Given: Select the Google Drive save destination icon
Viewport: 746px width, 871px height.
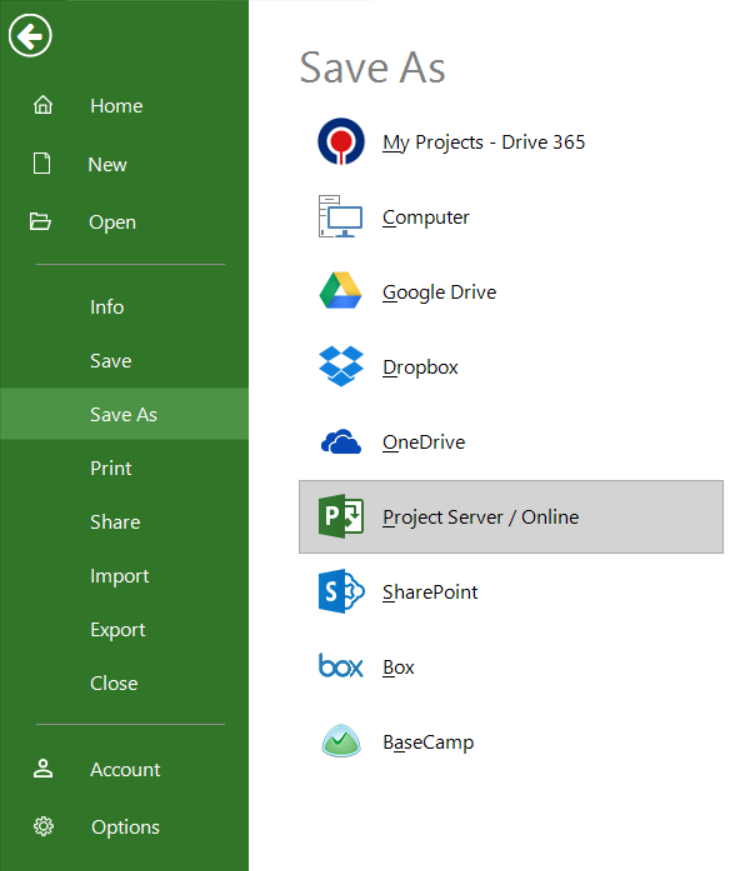Looking at the screenshot, I should point(340,291).
